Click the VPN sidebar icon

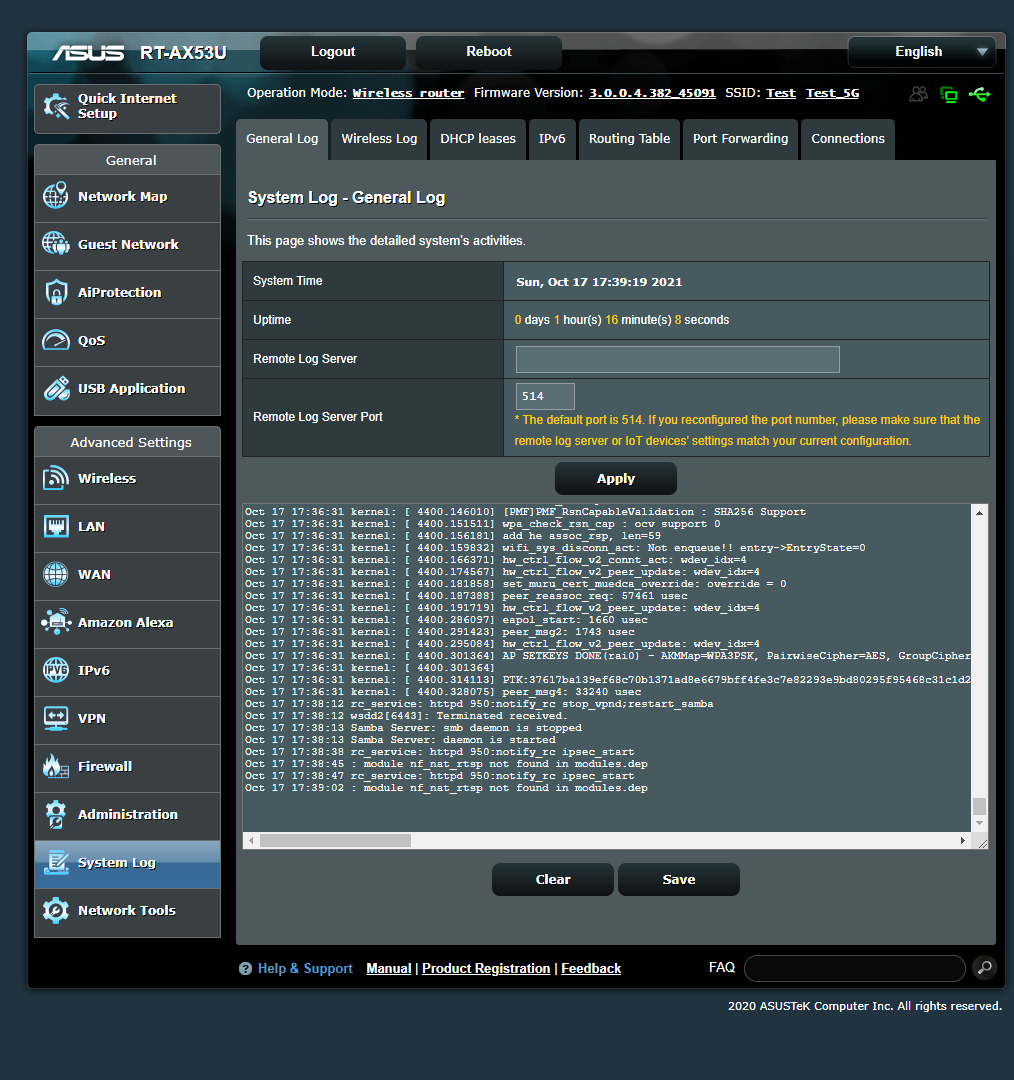tap(56, 719)
